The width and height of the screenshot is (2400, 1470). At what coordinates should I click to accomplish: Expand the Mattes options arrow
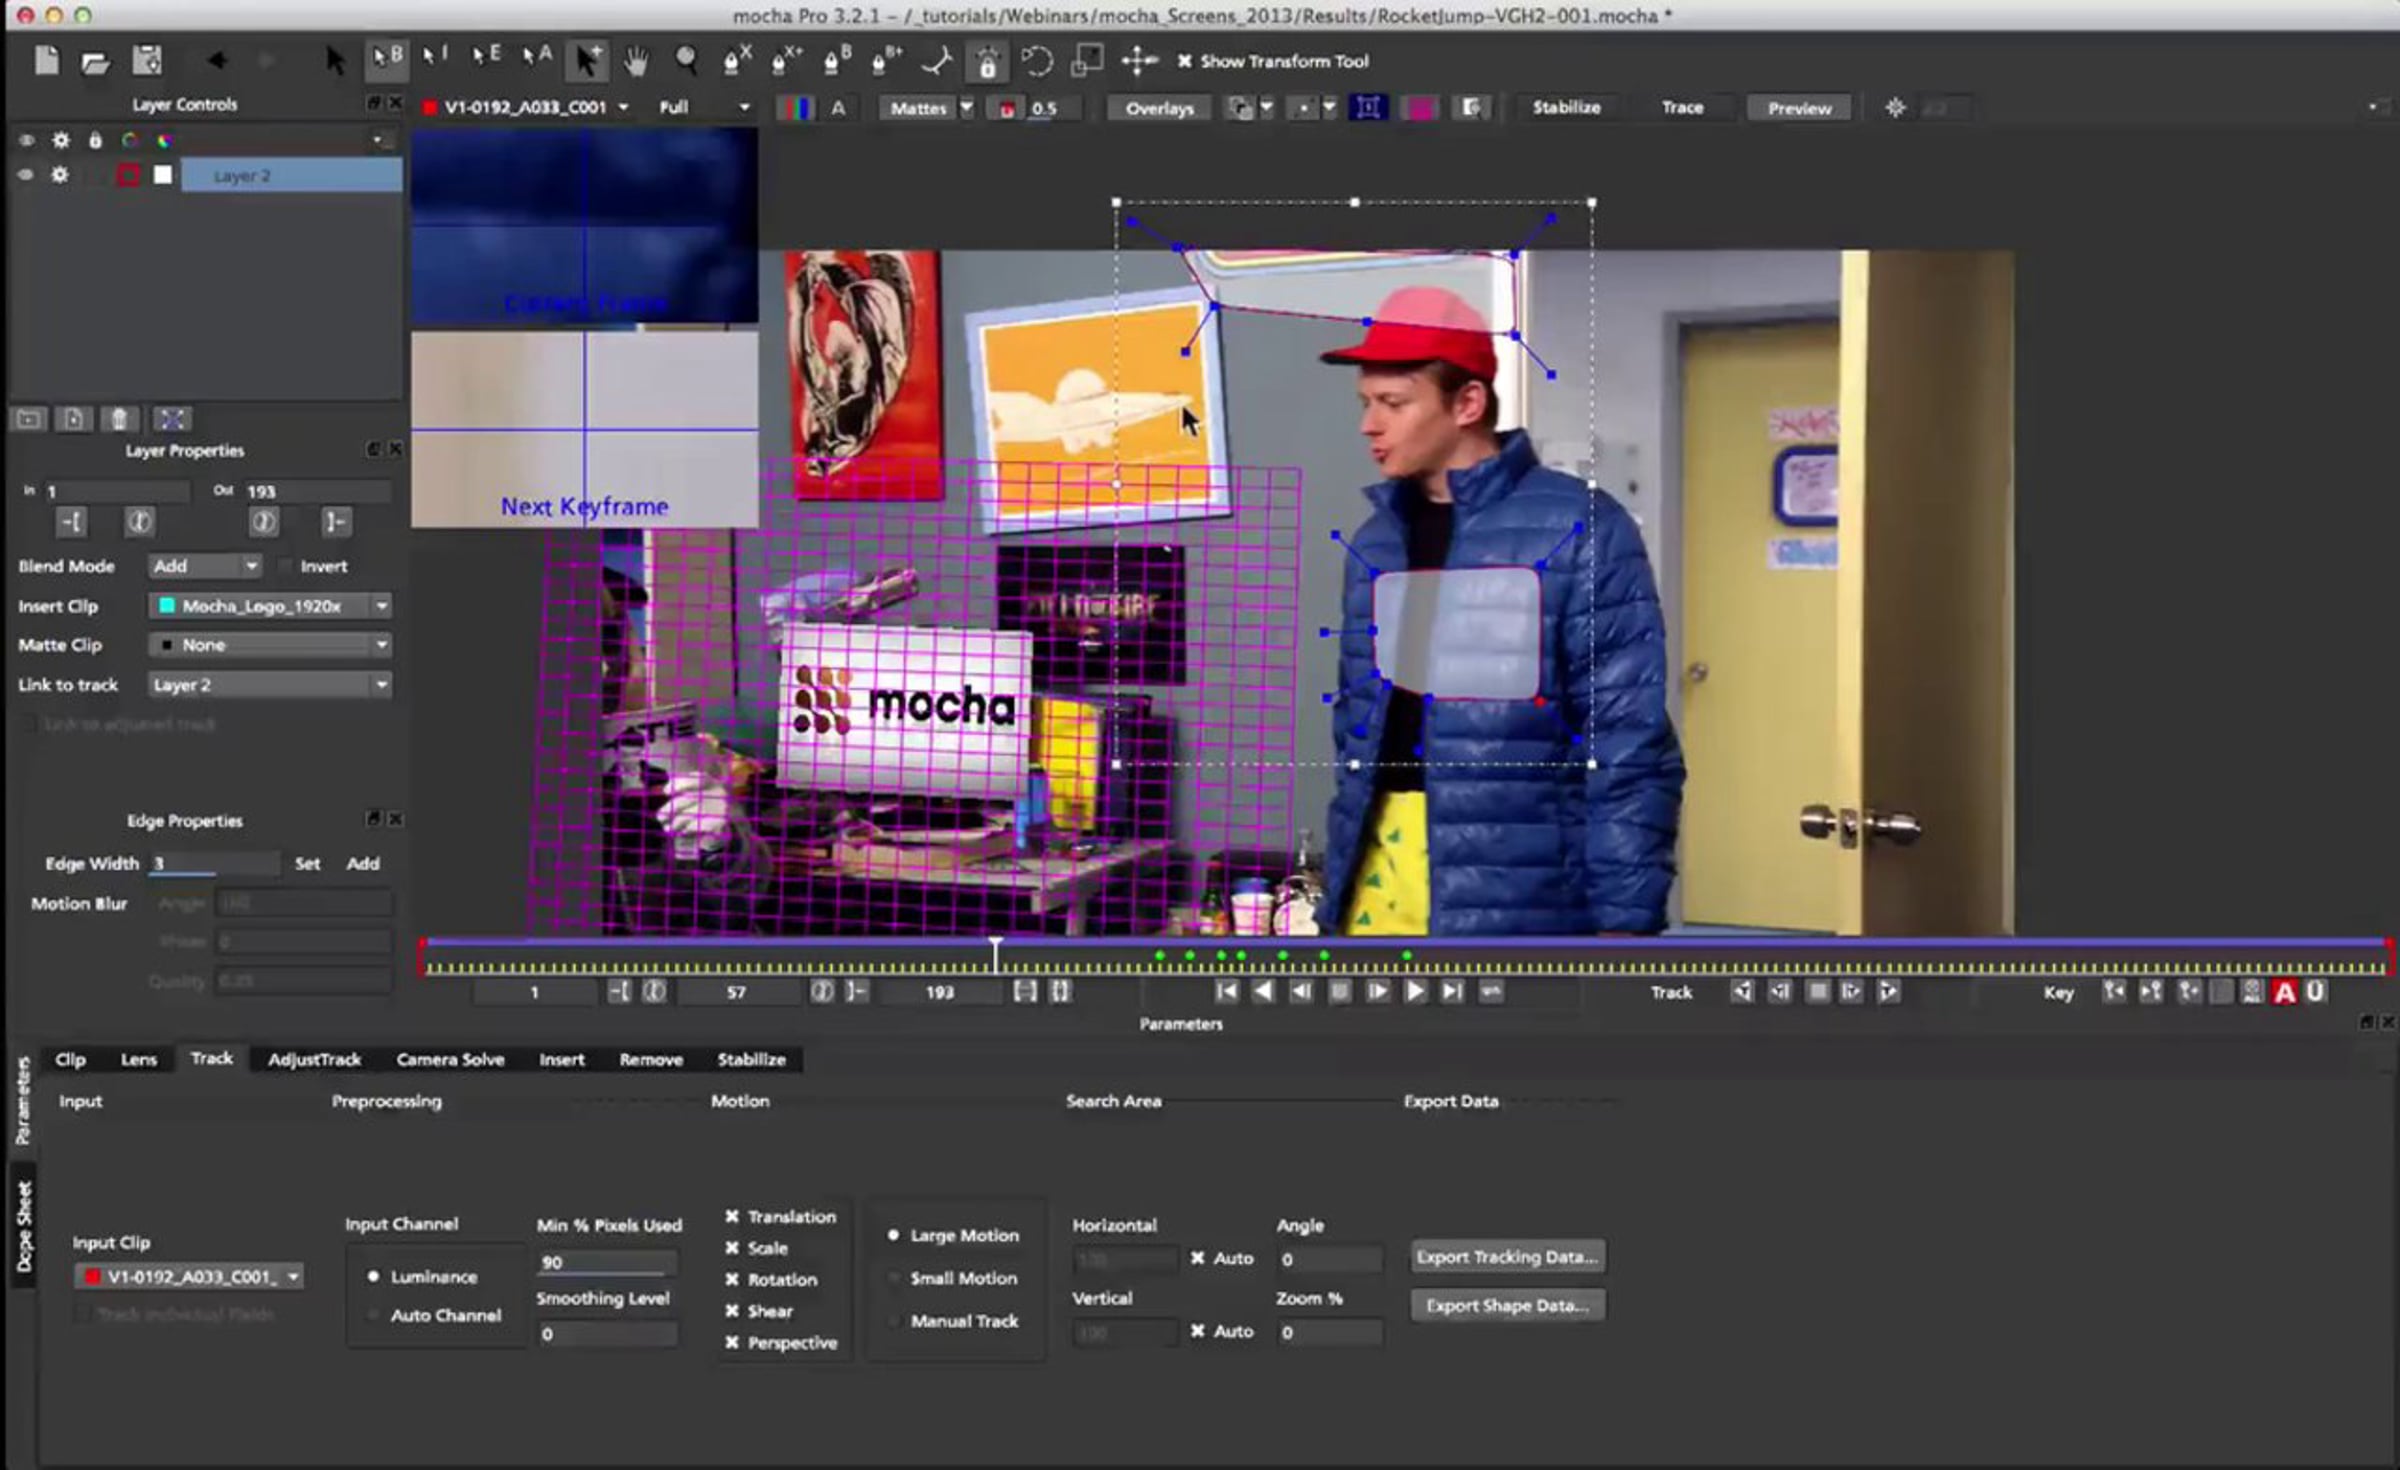(966, 107)
